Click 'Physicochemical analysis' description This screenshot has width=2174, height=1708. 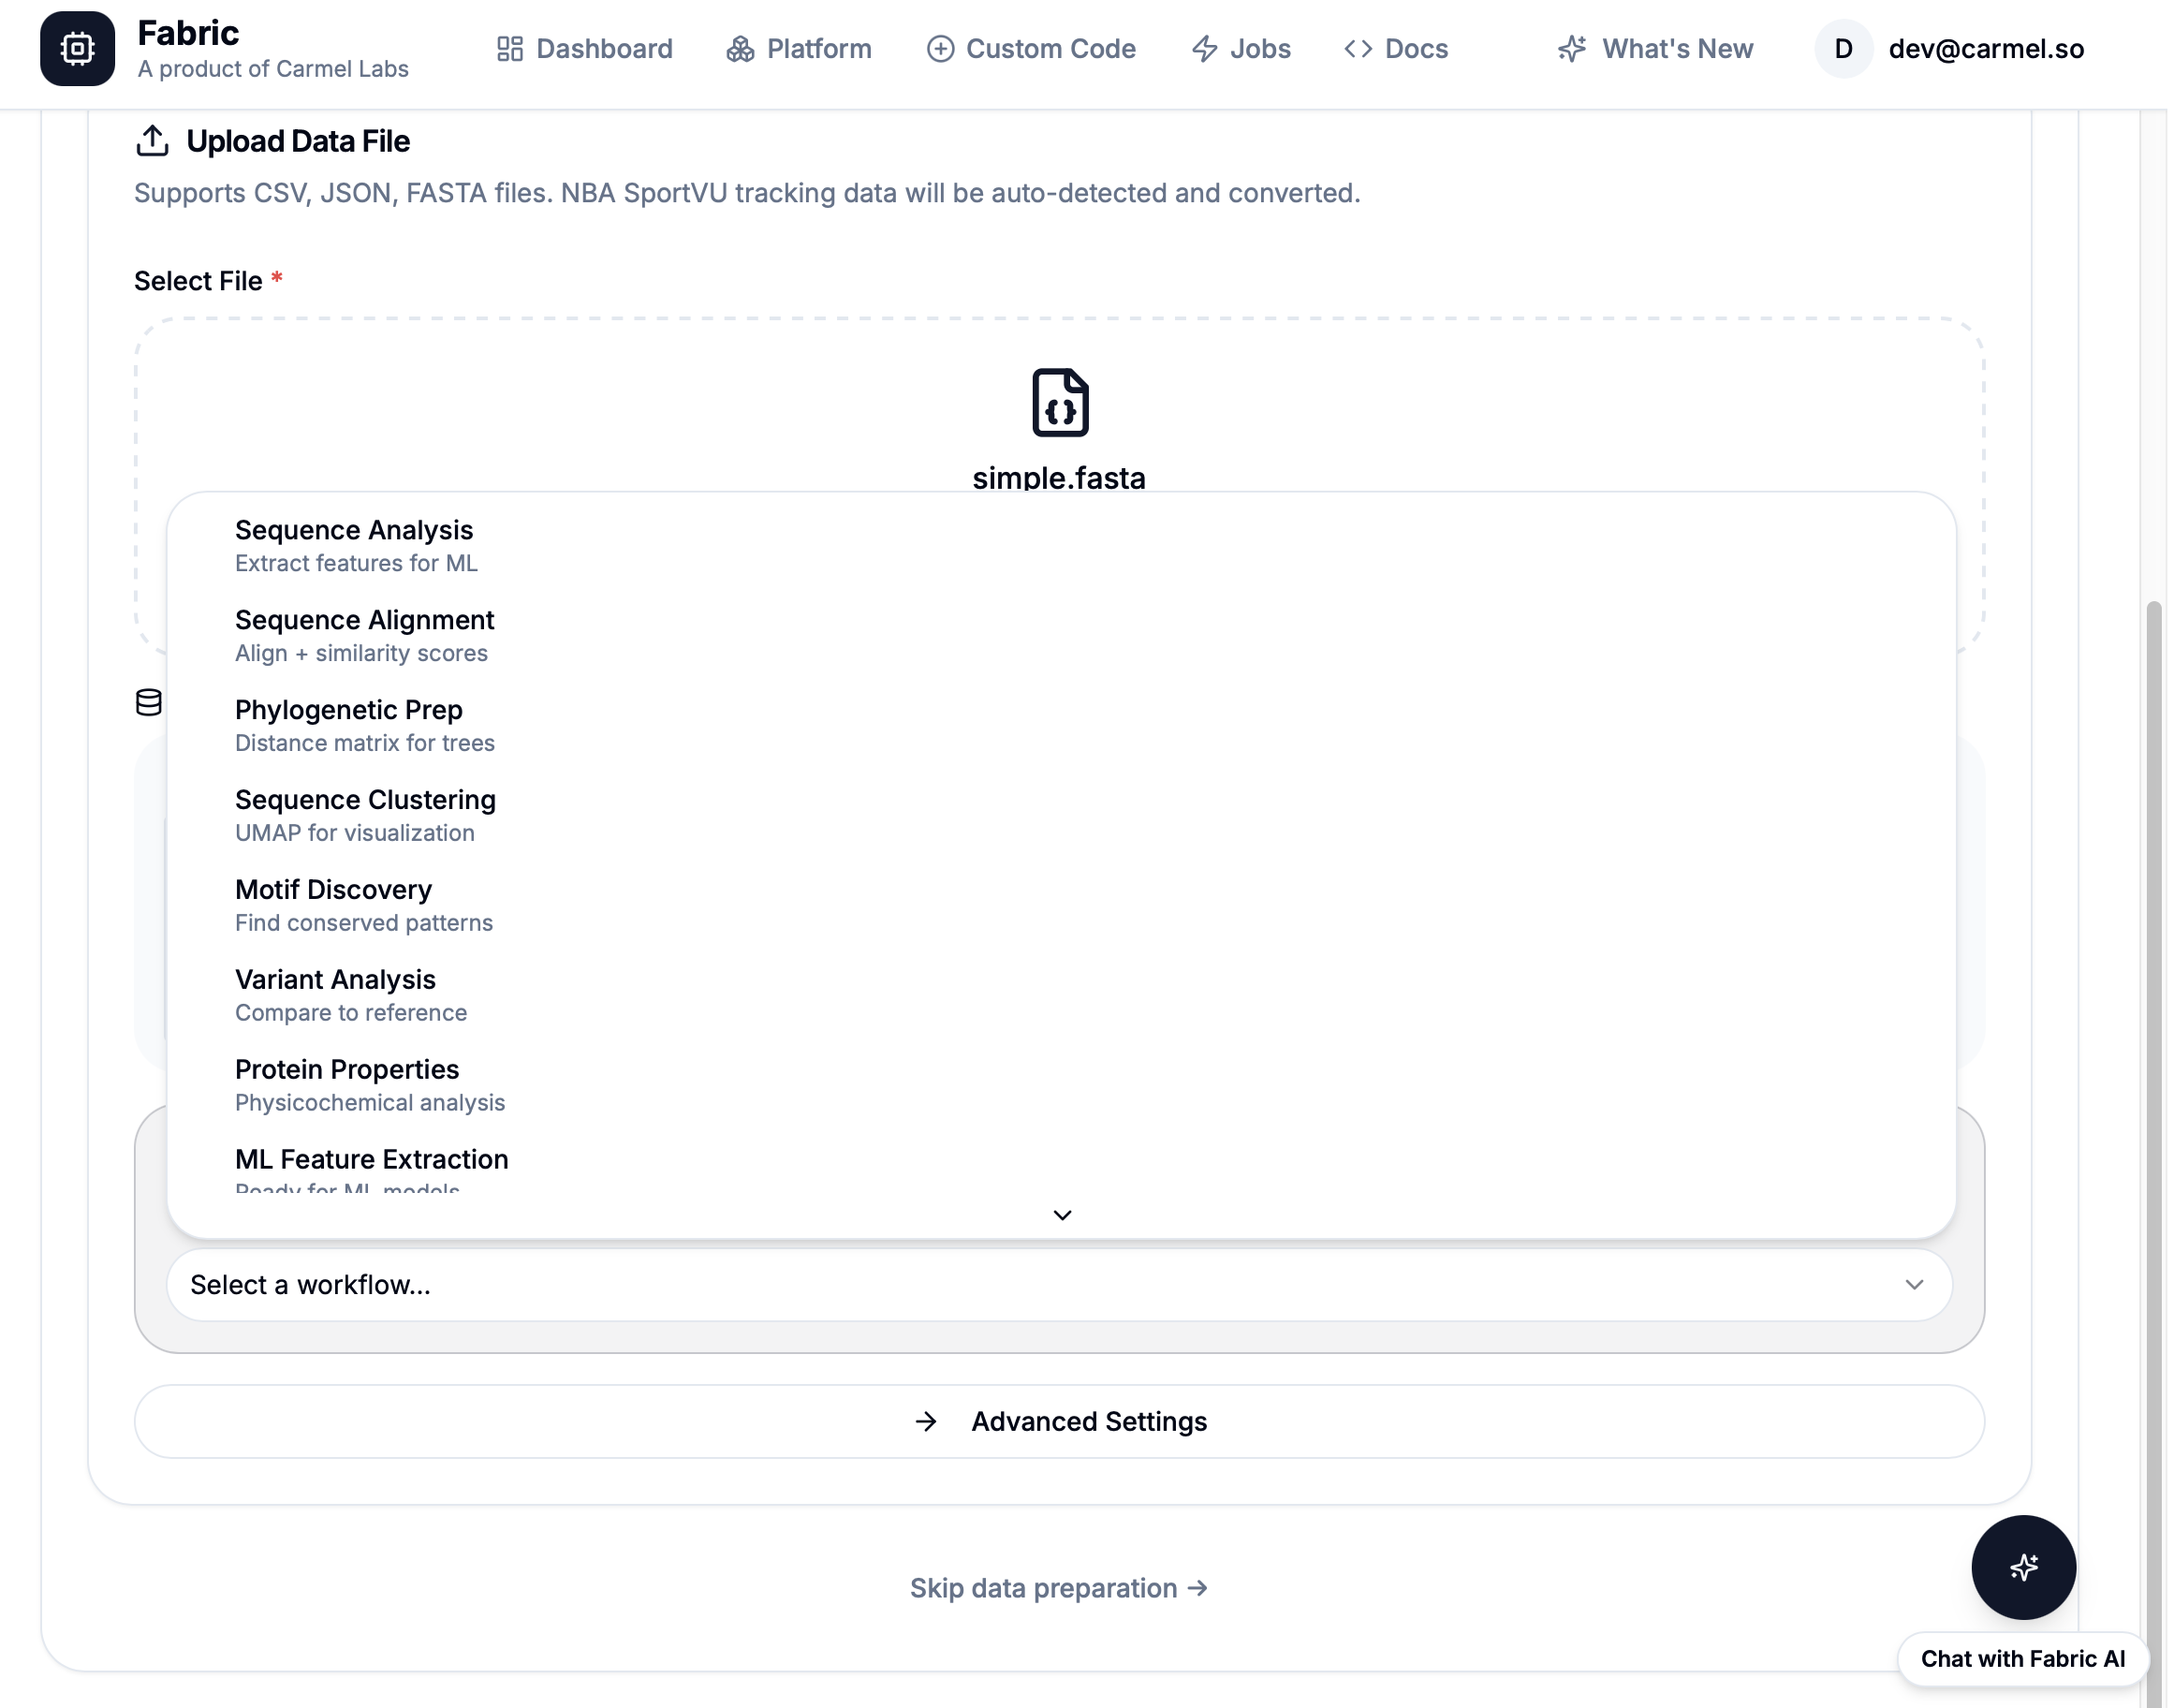(371, 1104)
